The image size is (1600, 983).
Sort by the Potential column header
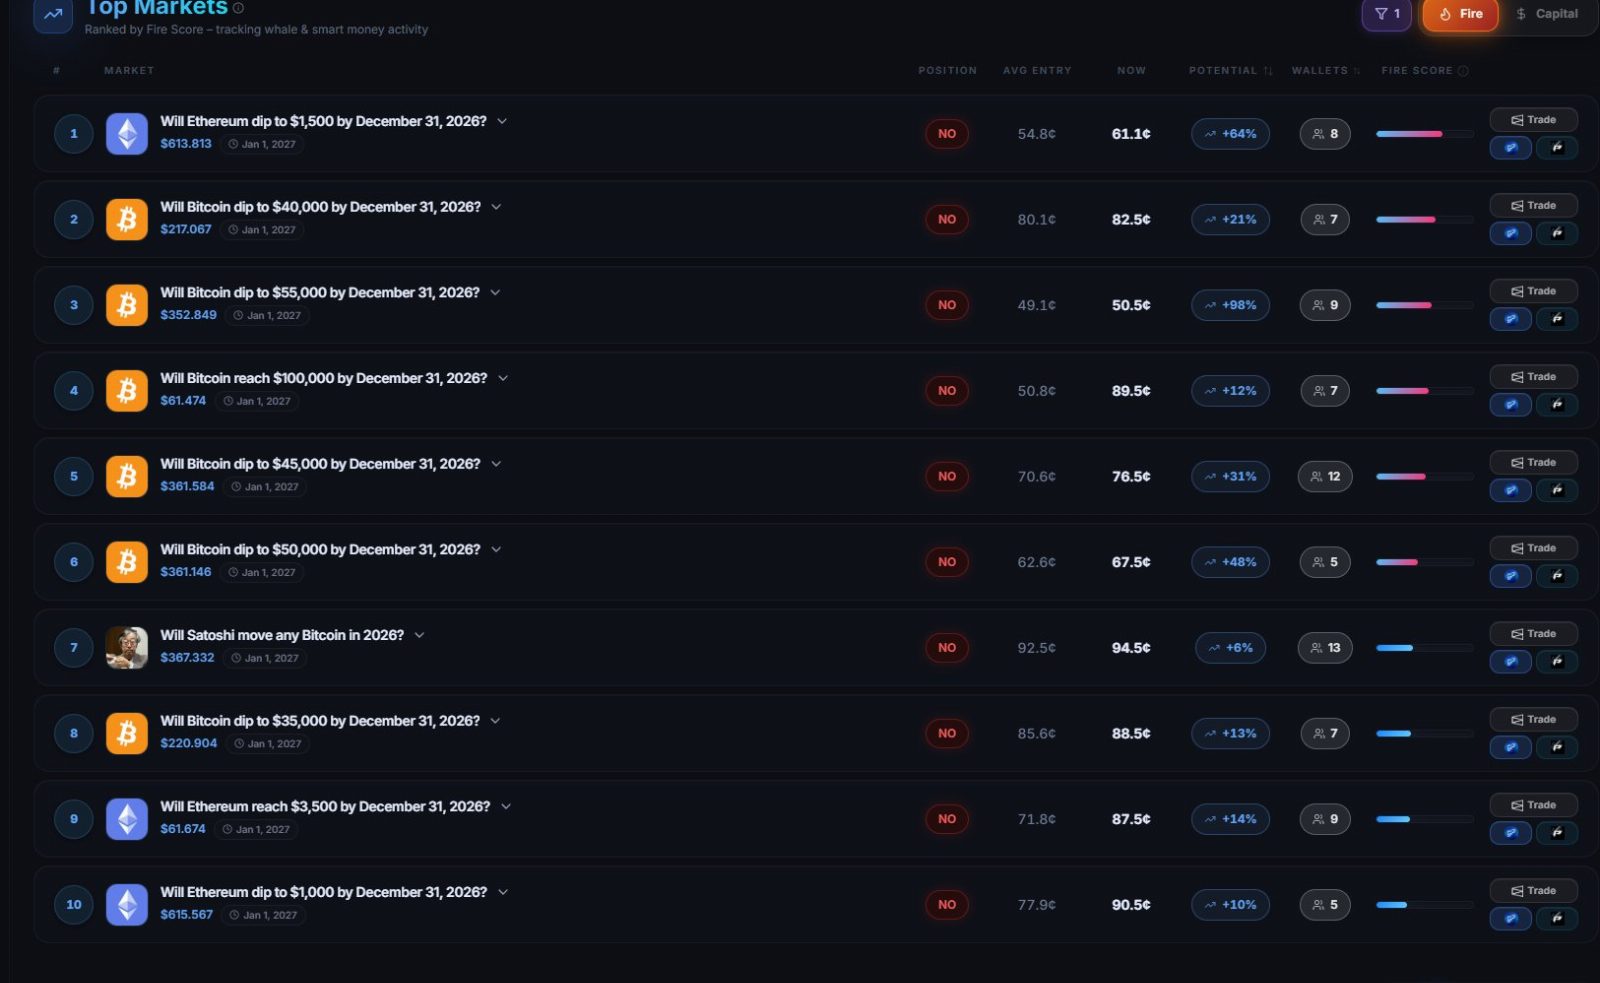point(1230,71)
